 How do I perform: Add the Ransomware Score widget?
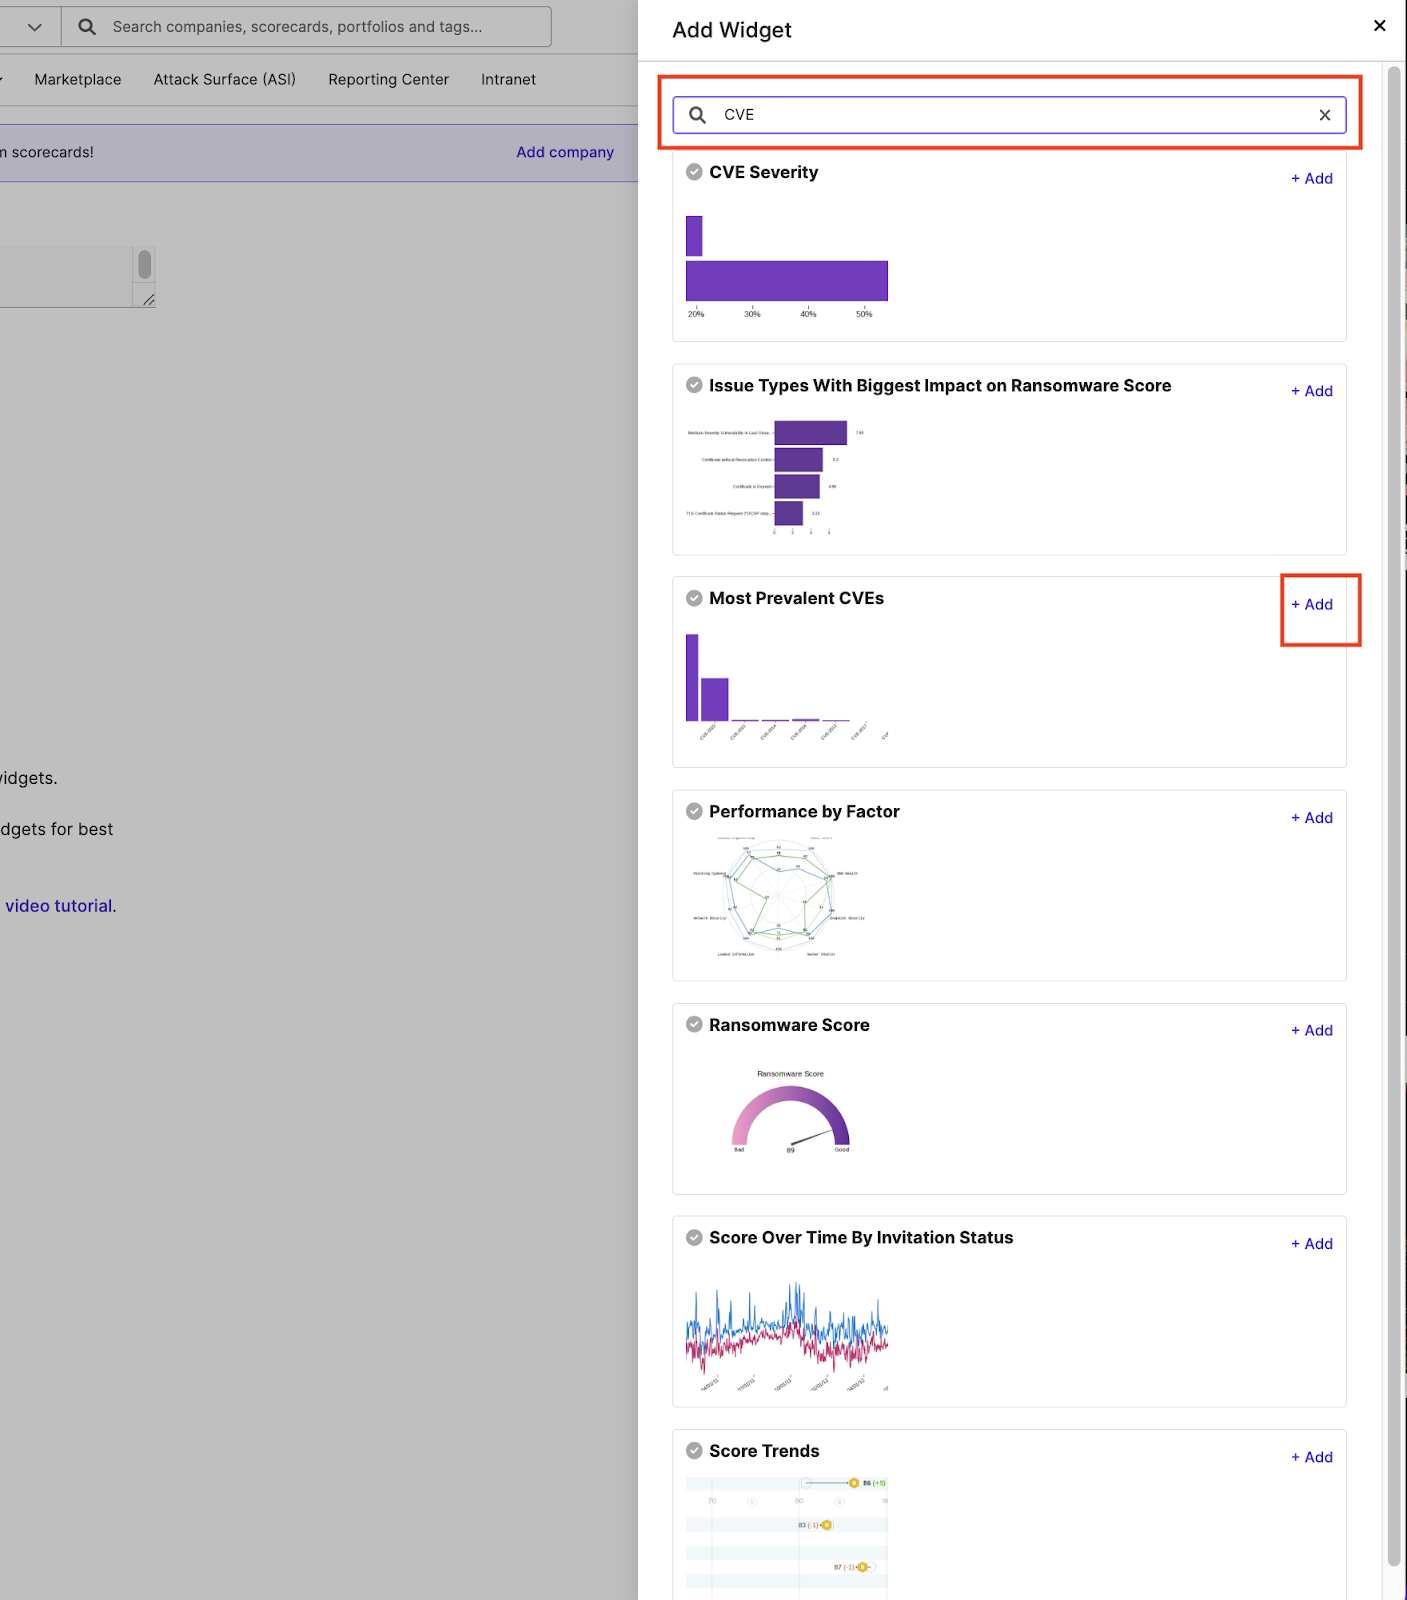tap(1312, 1030)
